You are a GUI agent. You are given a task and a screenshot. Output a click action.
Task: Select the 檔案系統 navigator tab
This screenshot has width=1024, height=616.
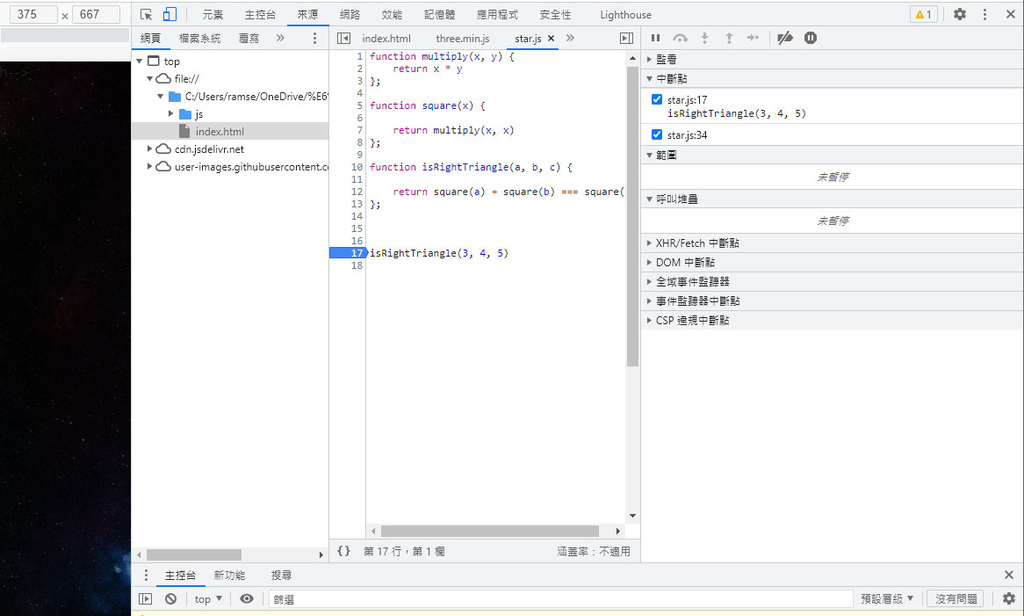[200, 38]
